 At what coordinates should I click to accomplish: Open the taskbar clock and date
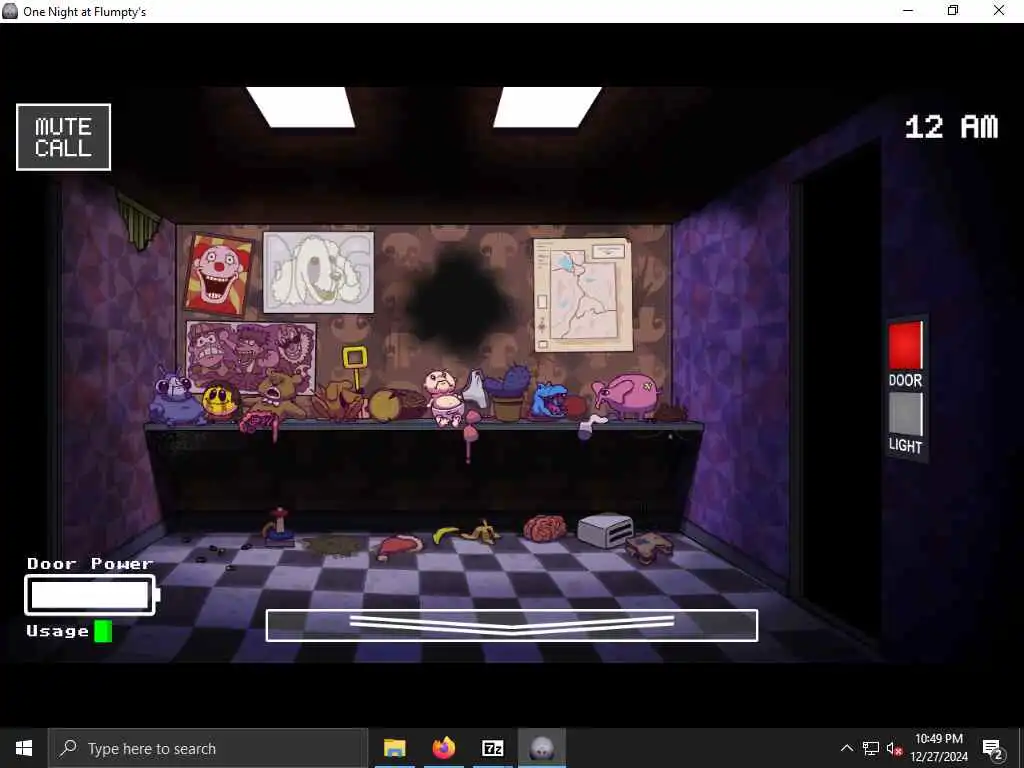coord(939,748)
